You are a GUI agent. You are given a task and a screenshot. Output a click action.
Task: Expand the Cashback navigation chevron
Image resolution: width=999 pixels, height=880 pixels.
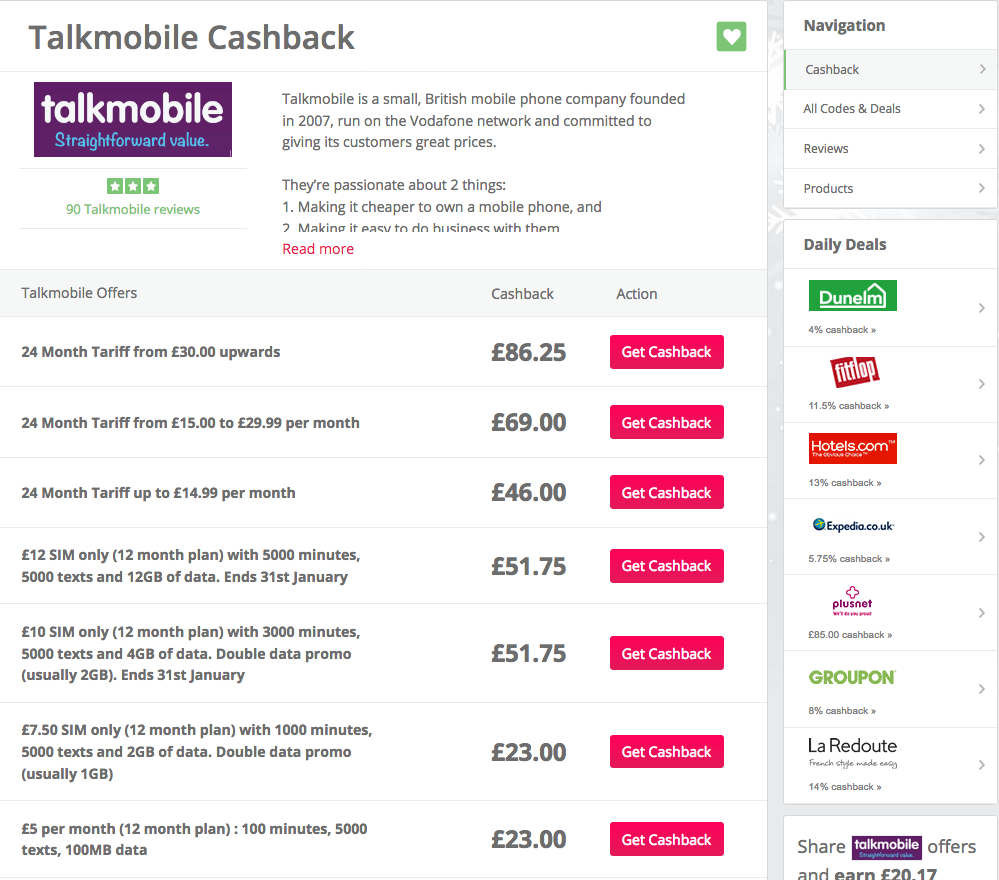(x=982, y=70)
